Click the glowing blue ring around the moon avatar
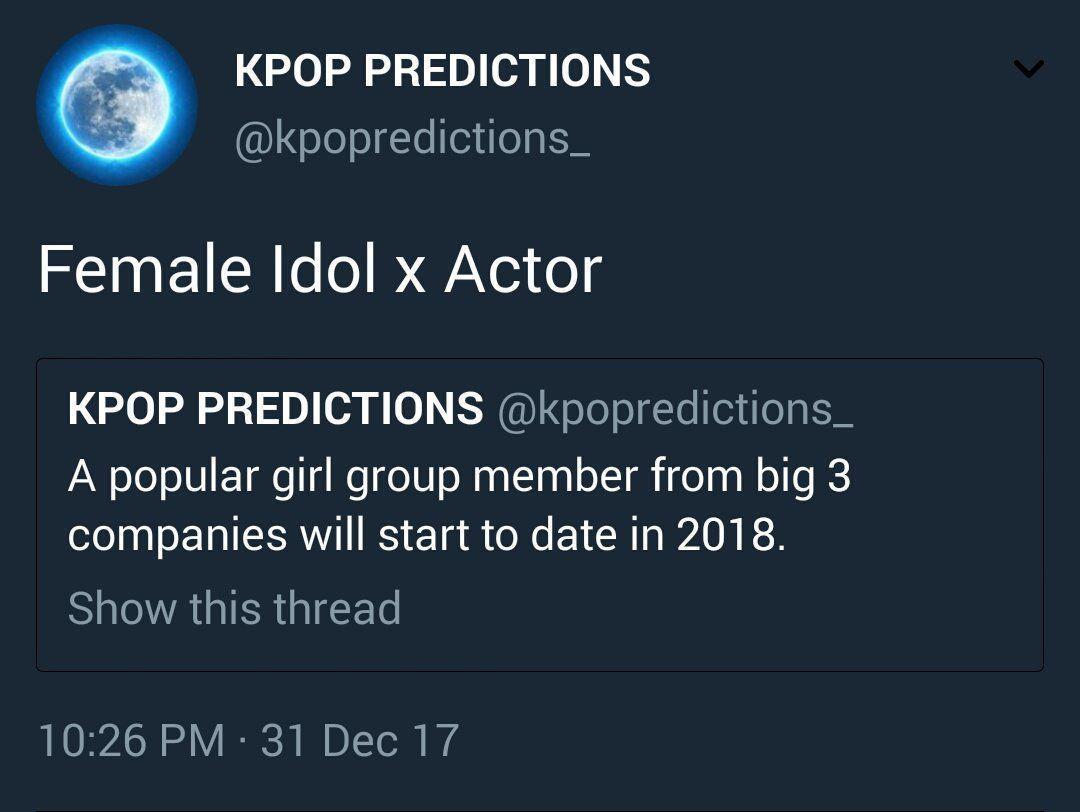The image size is (1080, 812). coord(45,105)
